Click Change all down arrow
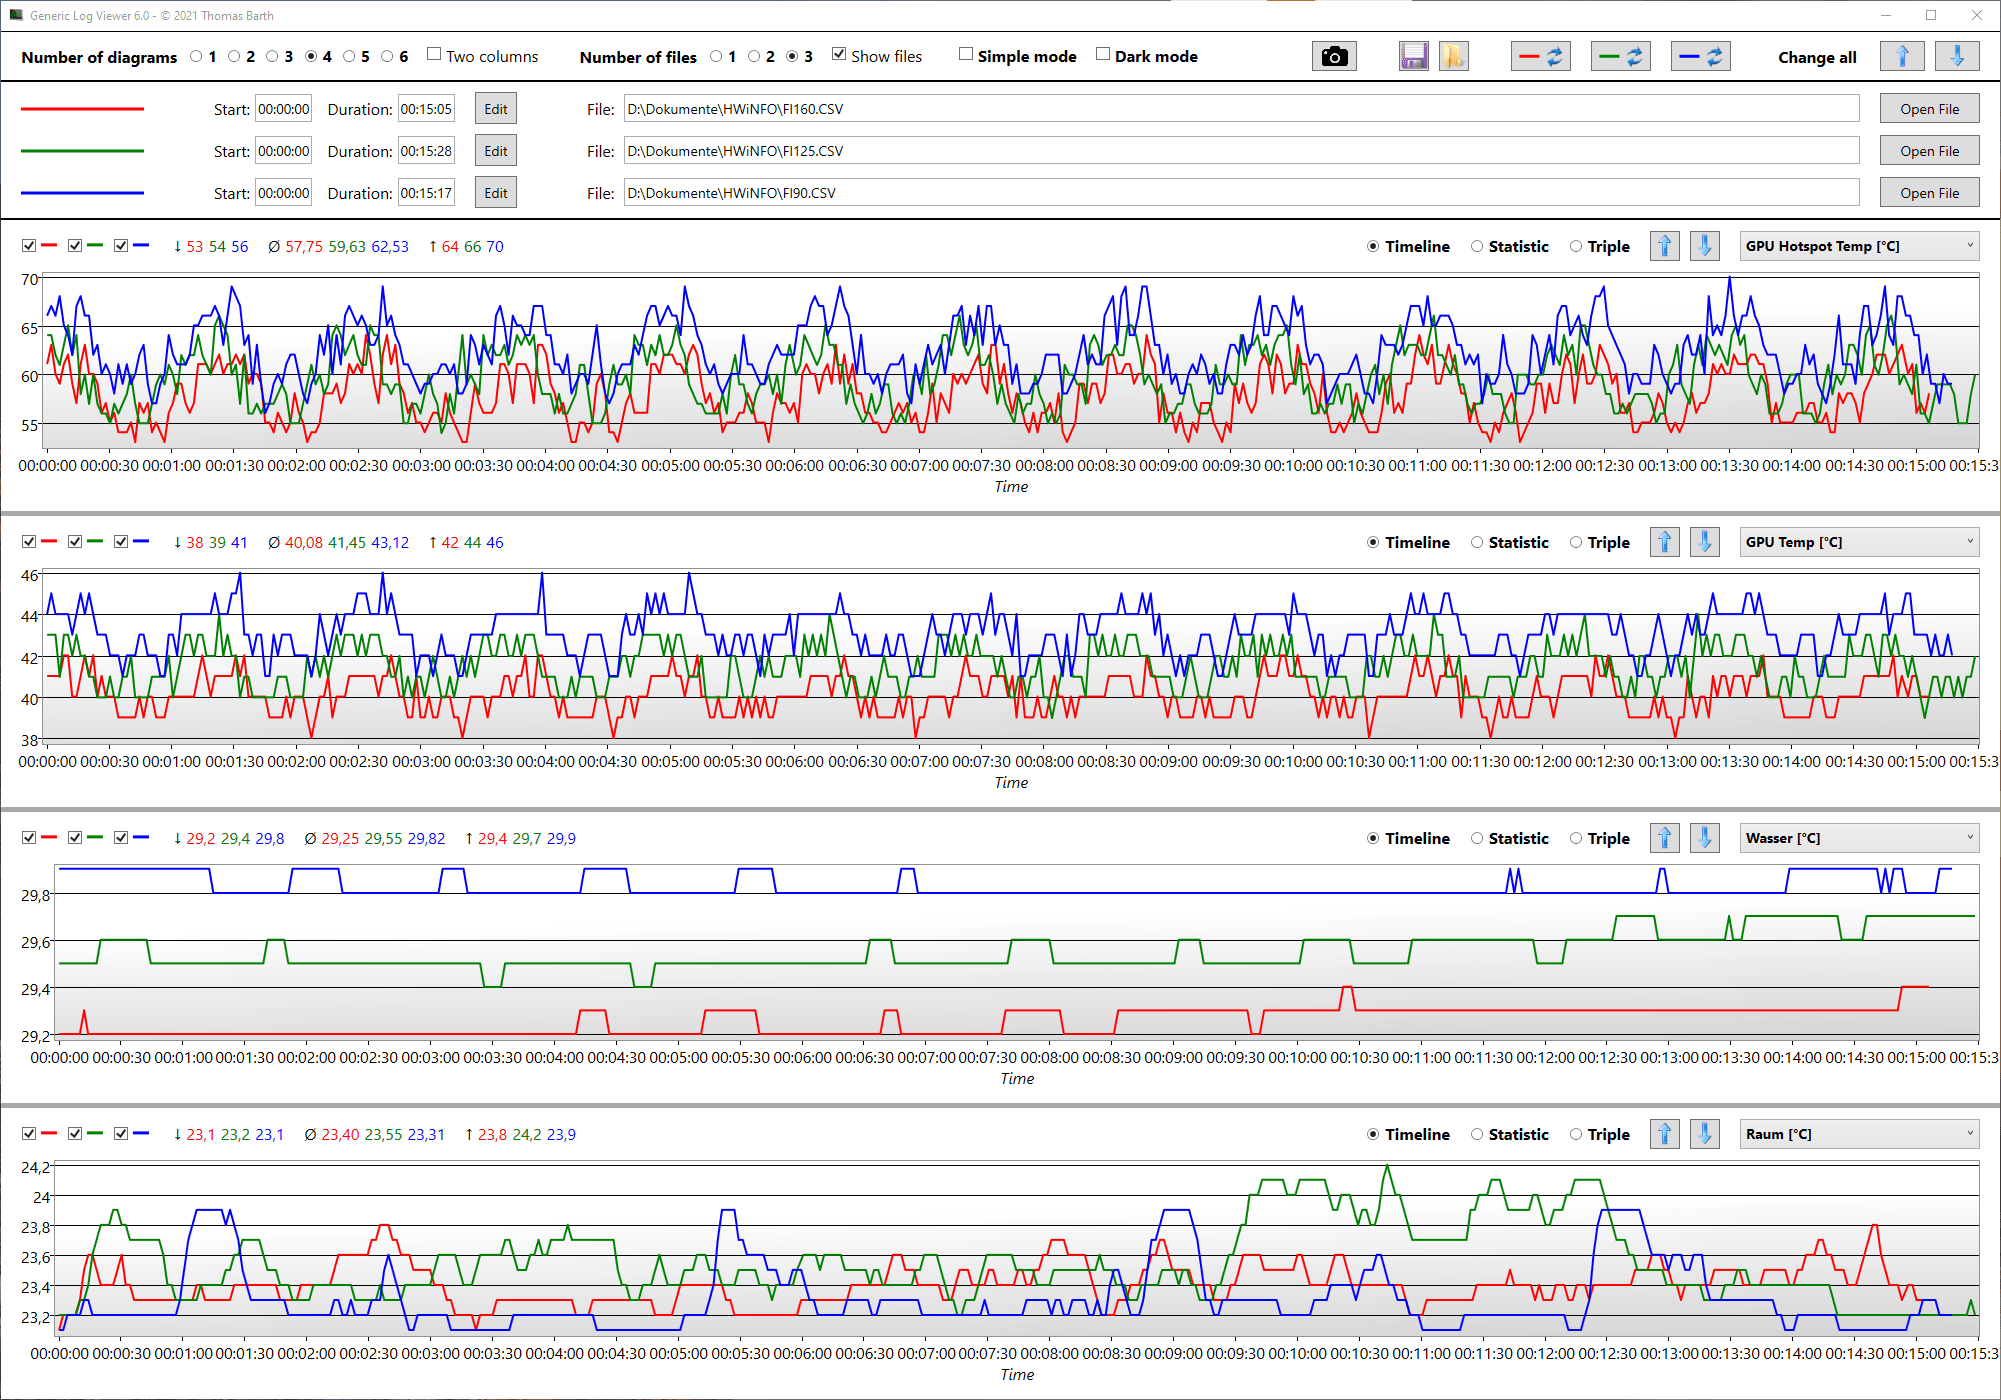This screenshot has width=2001, height=1400. [1957, 57]
